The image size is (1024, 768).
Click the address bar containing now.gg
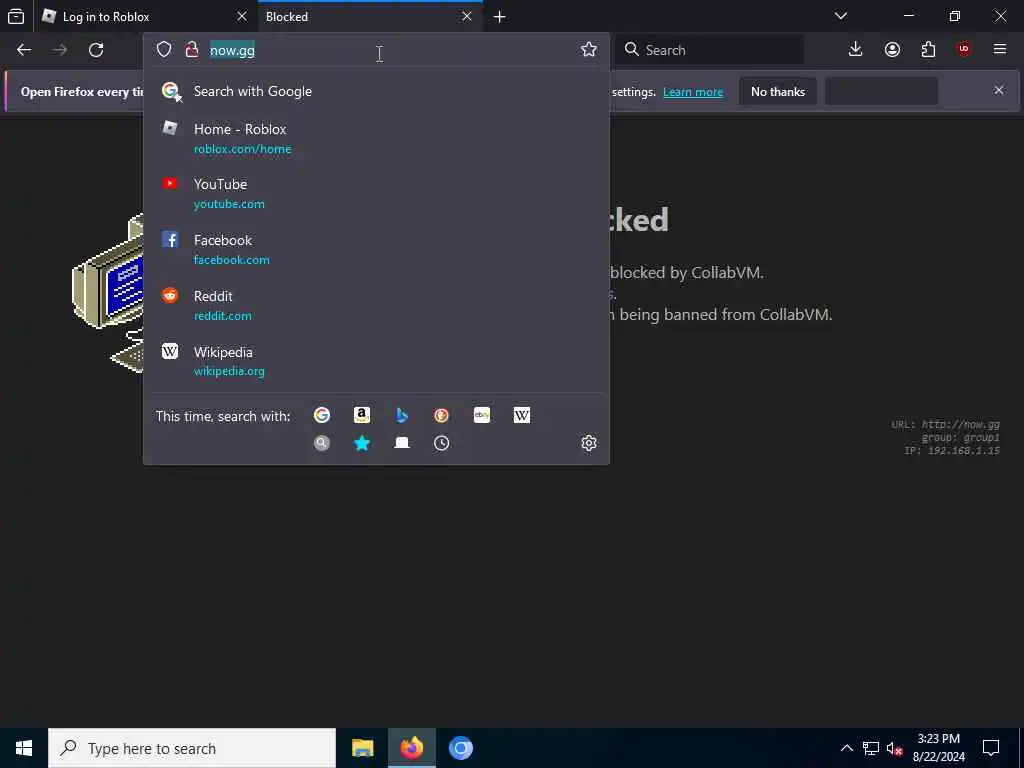(376, 50)
